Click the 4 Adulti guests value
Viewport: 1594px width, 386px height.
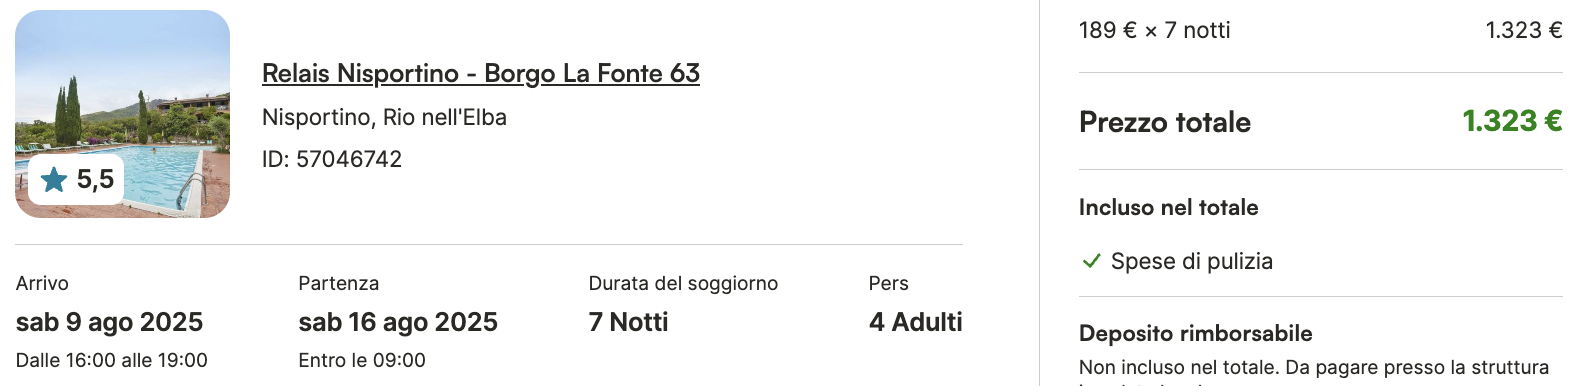pos(915,322)
